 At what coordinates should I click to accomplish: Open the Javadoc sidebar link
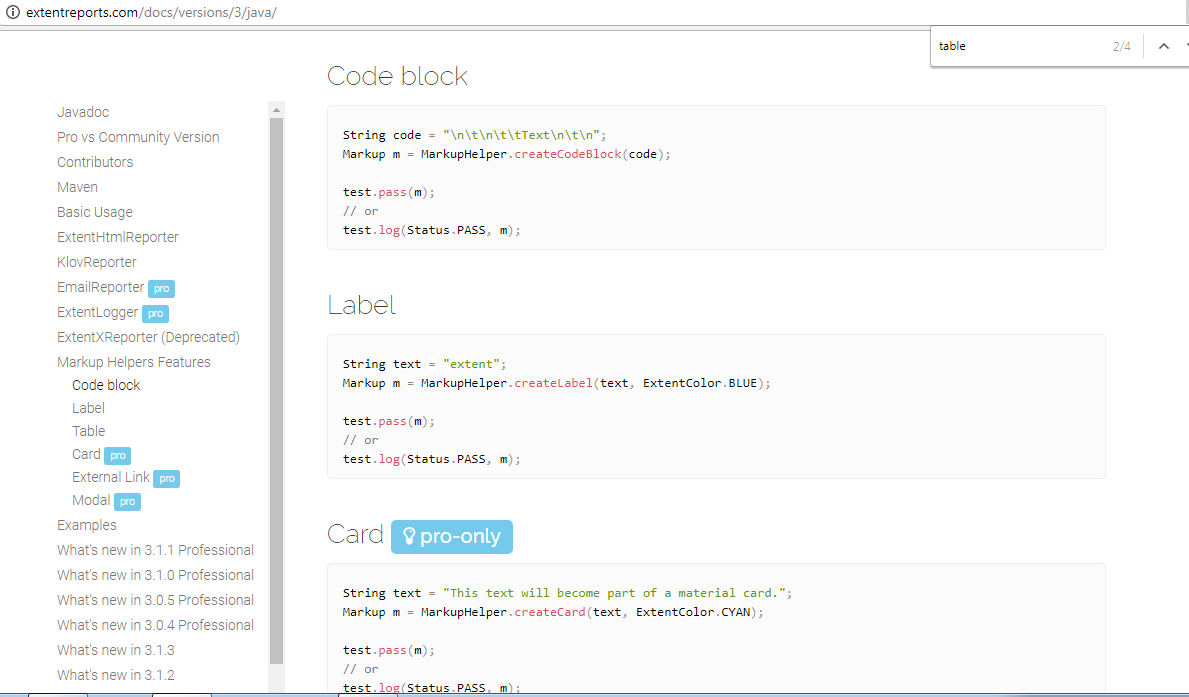[x=83, y=112]
